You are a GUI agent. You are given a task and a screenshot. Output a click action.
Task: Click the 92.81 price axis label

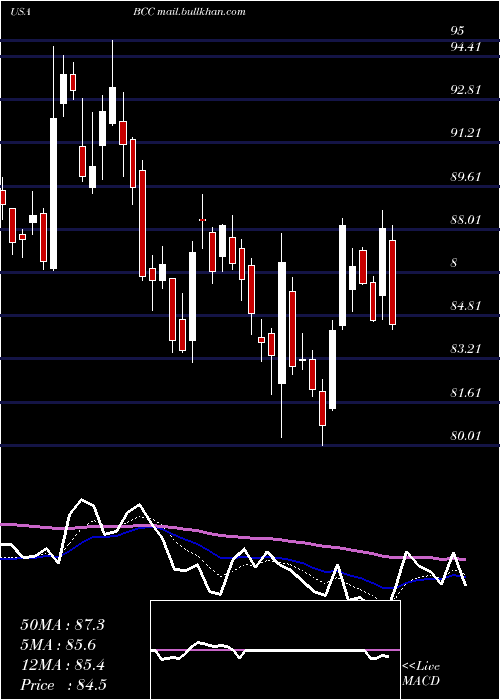pyautogui.click(x=466, y=89)
